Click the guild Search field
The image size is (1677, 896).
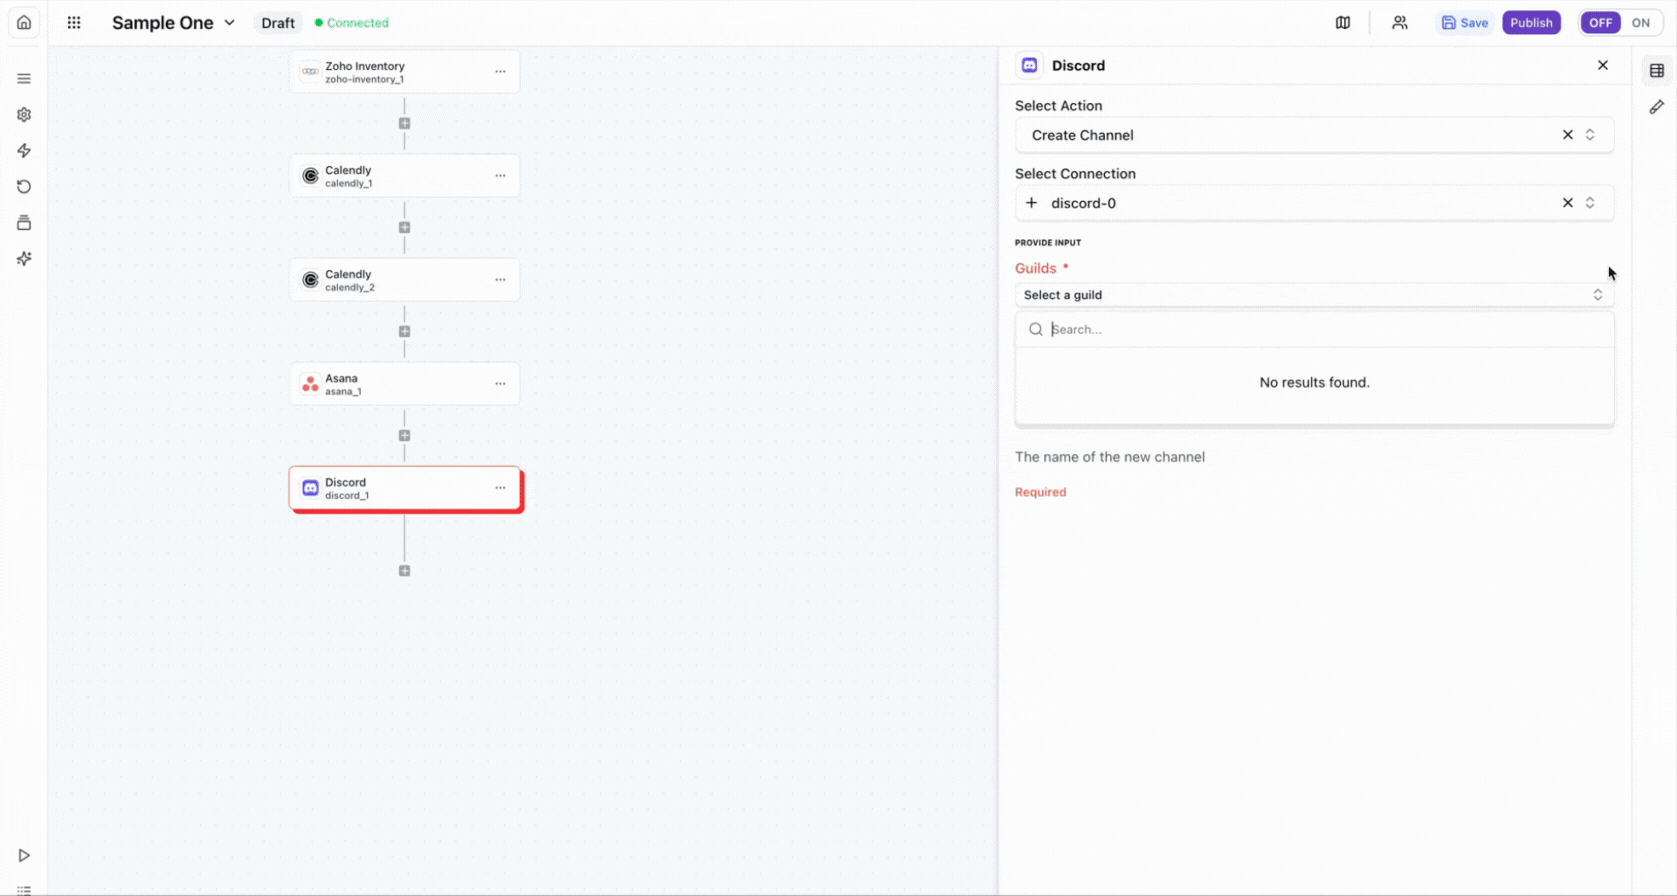(x=1314, y=329)
